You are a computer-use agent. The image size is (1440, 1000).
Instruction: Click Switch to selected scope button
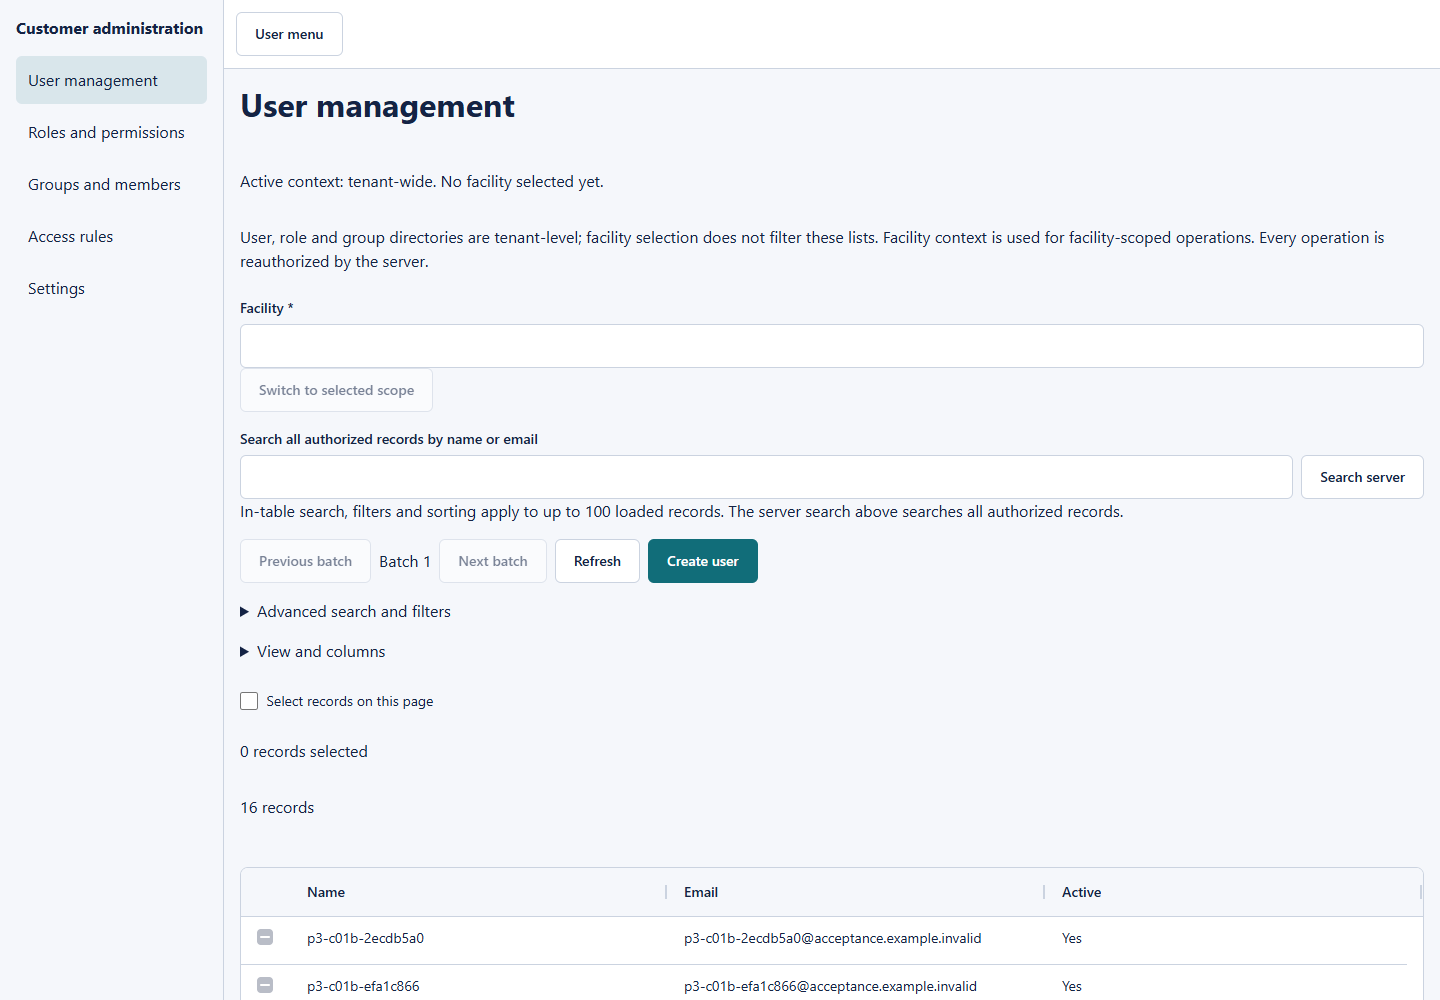[x=336, y=390]
